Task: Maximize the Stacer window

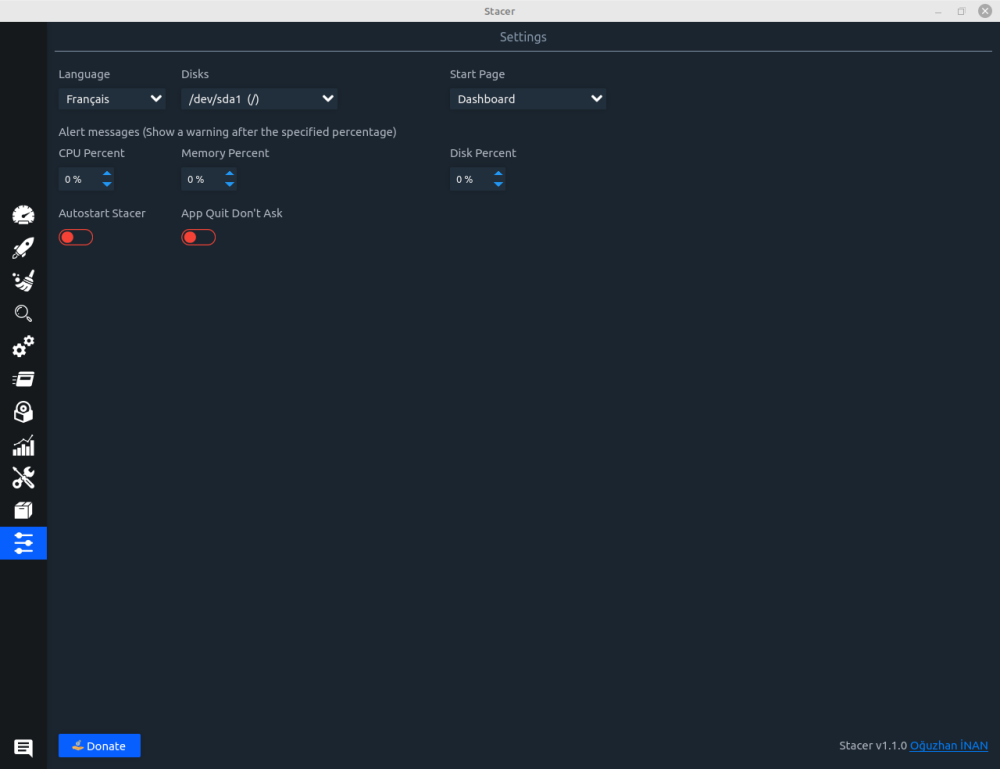Action: pyautogui.click(x=961, y=11)
